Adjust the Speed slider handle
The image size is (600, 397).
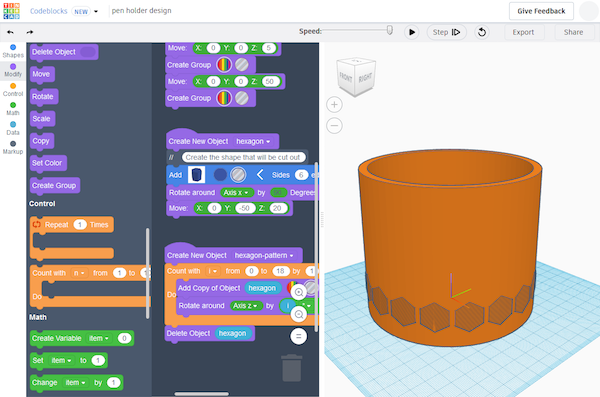point(390,30)
